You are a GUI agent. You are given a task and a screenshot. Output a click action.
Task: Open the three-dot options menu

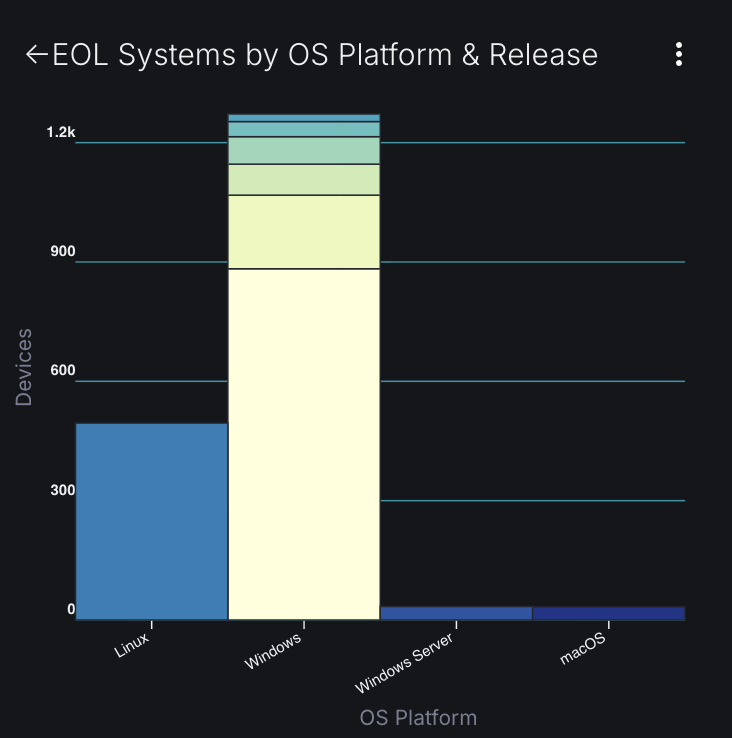[x=679, y=55]
